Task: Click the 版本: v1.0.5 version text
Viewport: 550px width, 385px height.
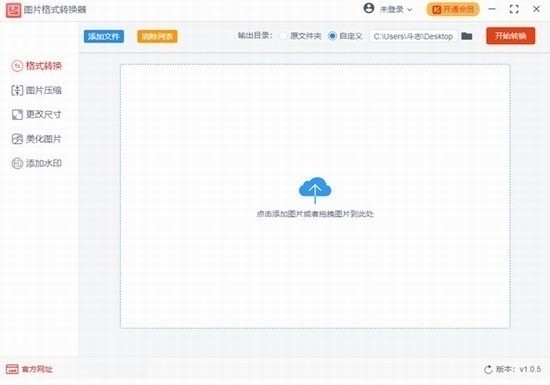Action: coord(518,369)
